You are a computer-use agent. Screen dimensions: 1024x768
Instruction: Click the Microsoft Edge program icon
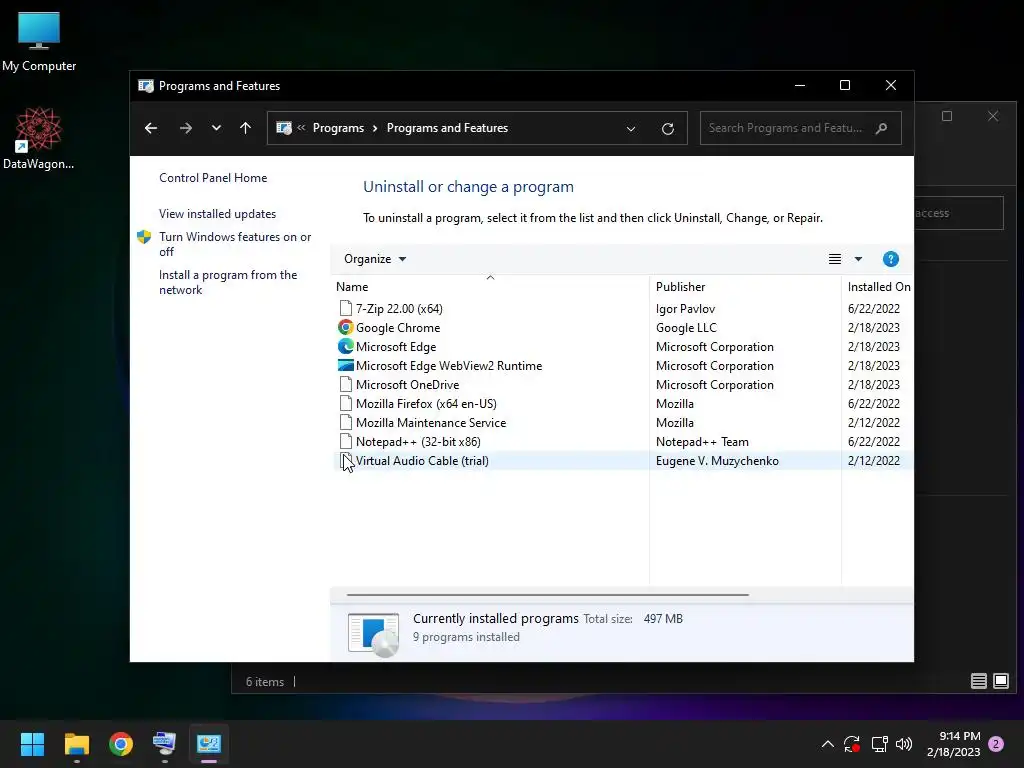tap(345, 346)
